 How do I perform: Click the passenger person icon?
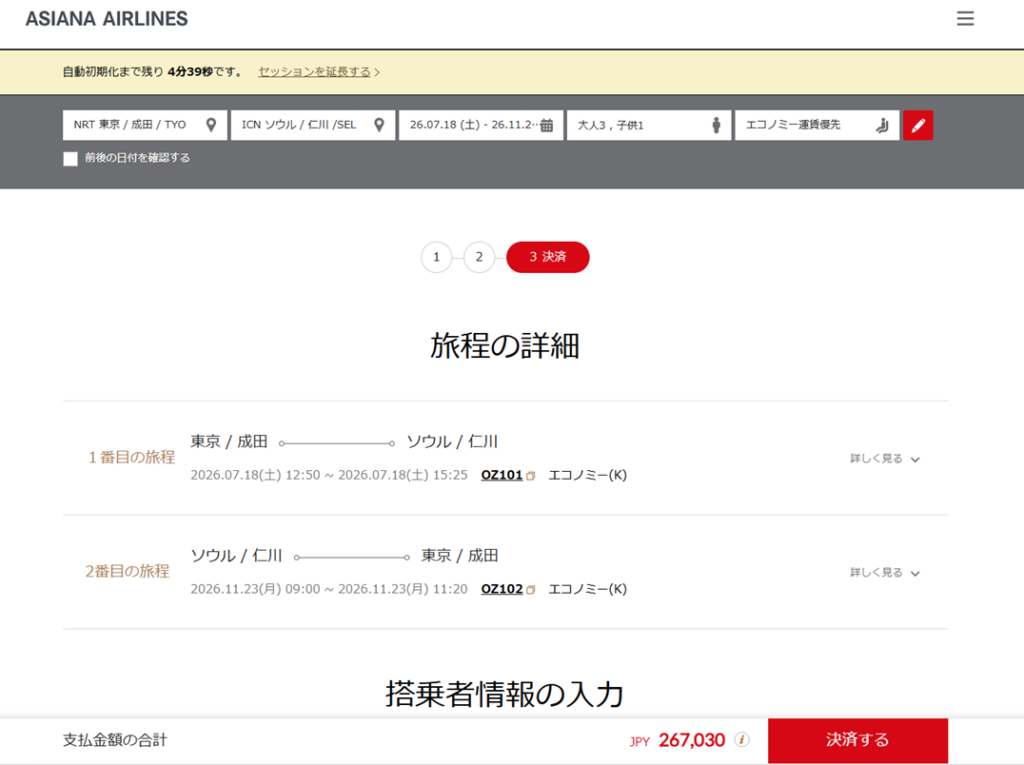pos(716,126)
